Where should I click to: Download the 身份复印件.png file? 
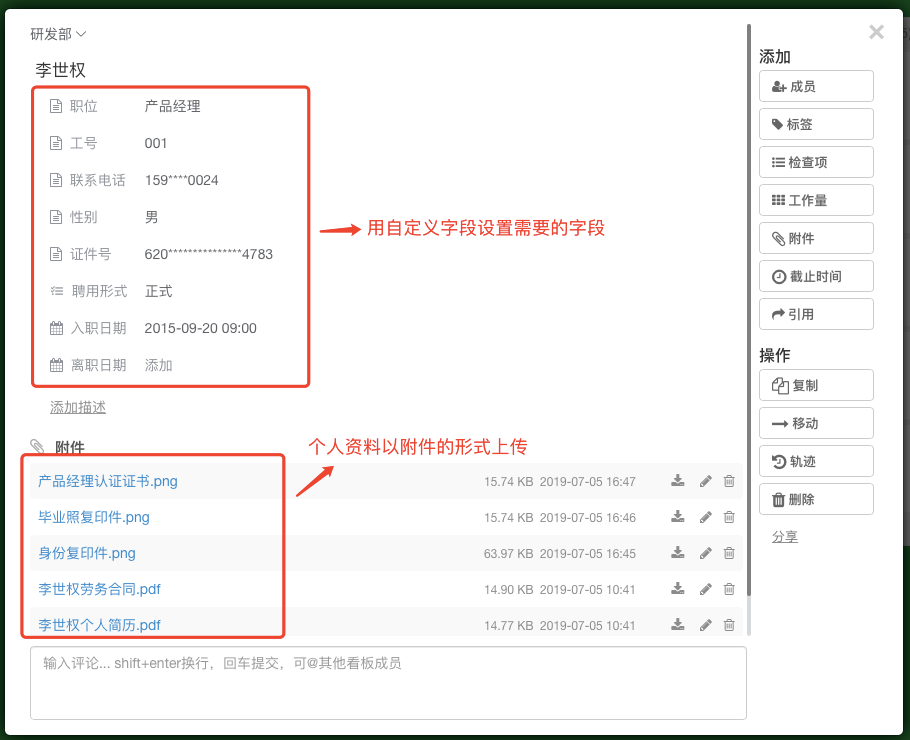pyautogui.click(x=678, y=553)
